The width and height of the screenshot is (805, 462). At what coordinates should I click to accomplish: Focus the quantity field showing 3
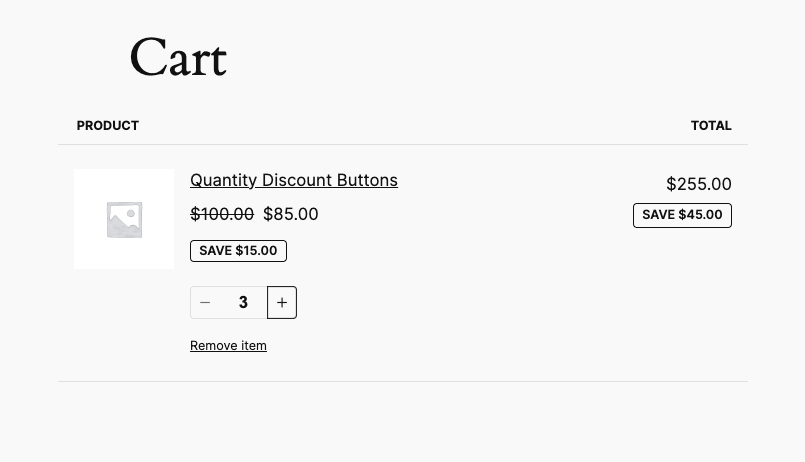(x=243, y=302)
